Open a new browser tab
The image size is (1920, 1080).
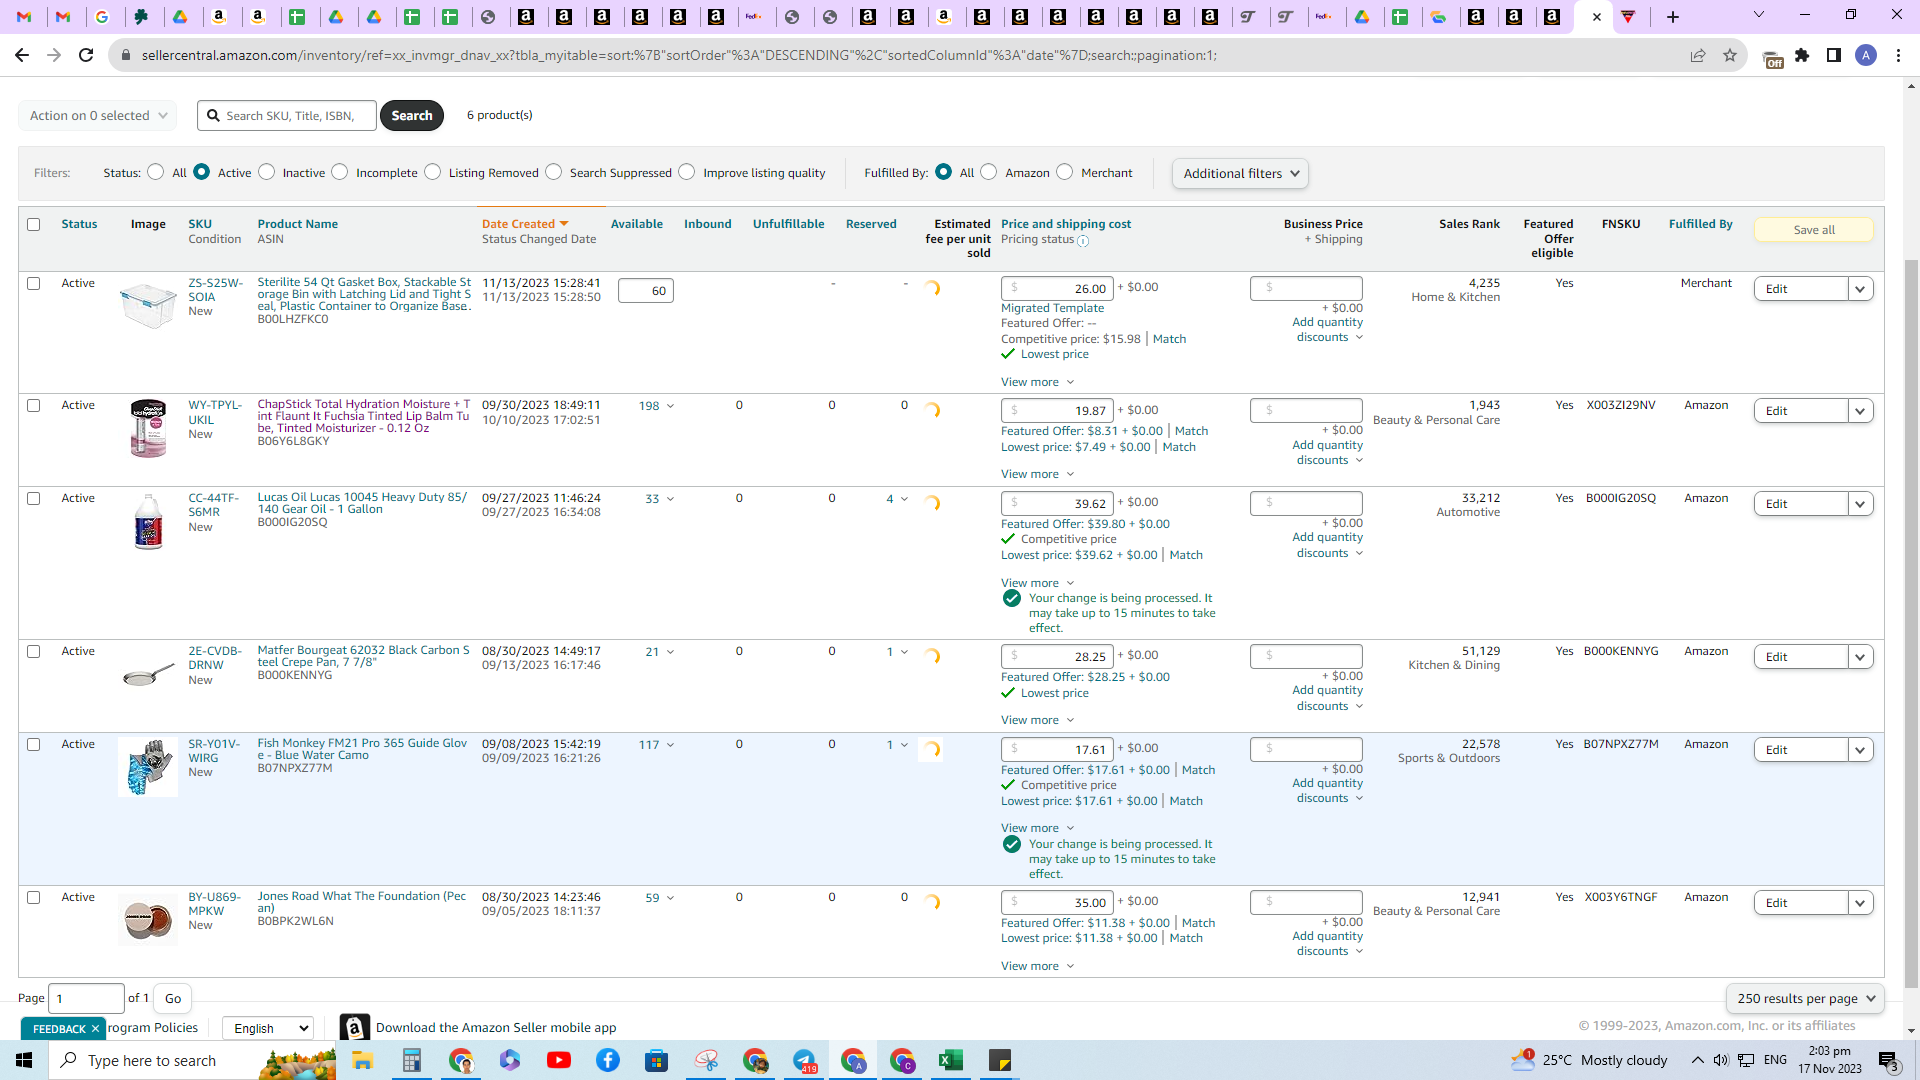(x=1673, y=16)
